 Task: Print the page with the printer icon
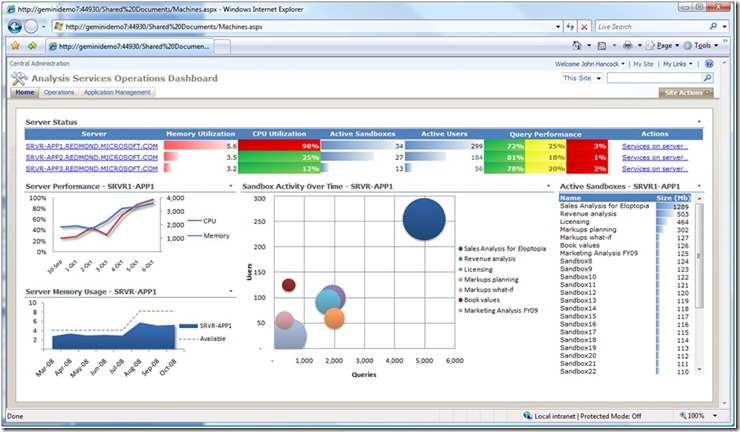tap(627, 45)
